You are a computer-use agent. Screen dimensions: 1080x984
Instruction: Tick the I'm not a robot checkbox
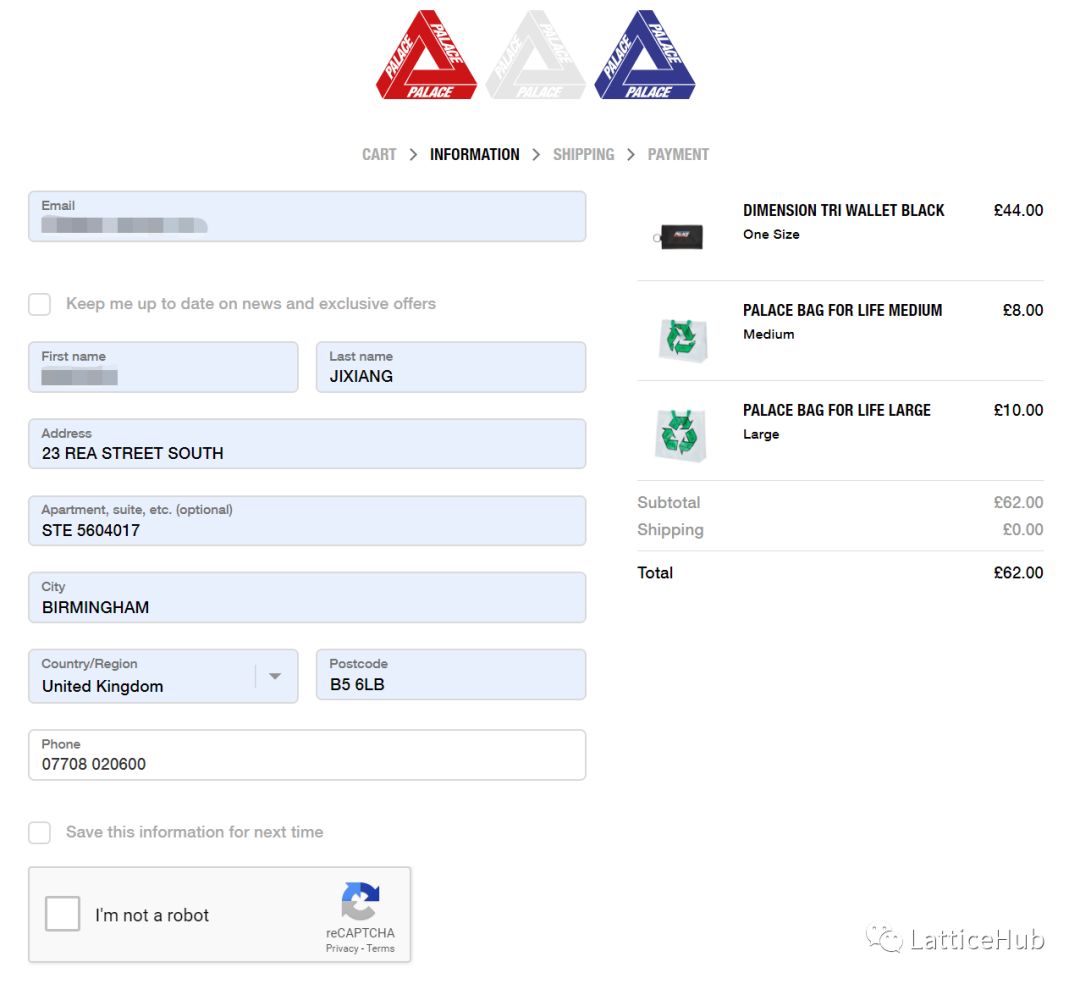[x=63, y=914]
